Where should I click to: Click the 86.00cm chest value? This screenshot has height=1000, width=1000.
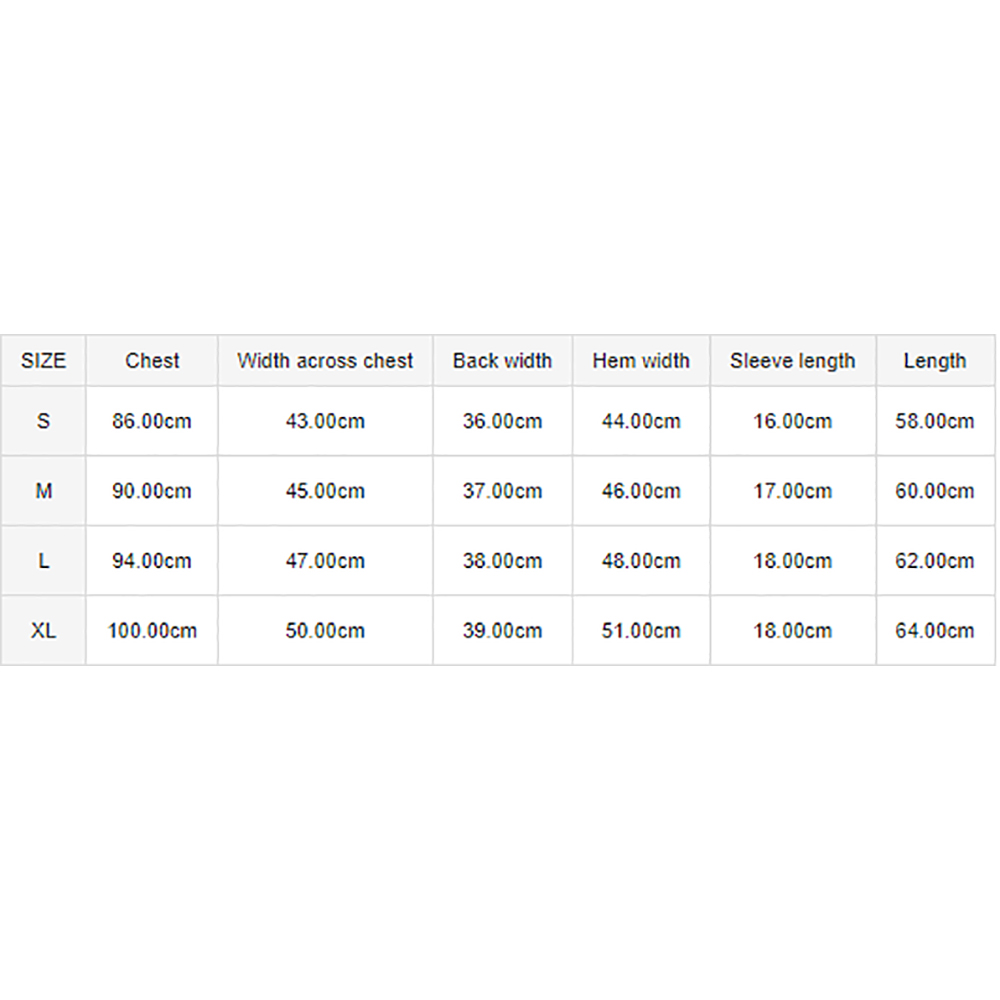click(152, 421)
